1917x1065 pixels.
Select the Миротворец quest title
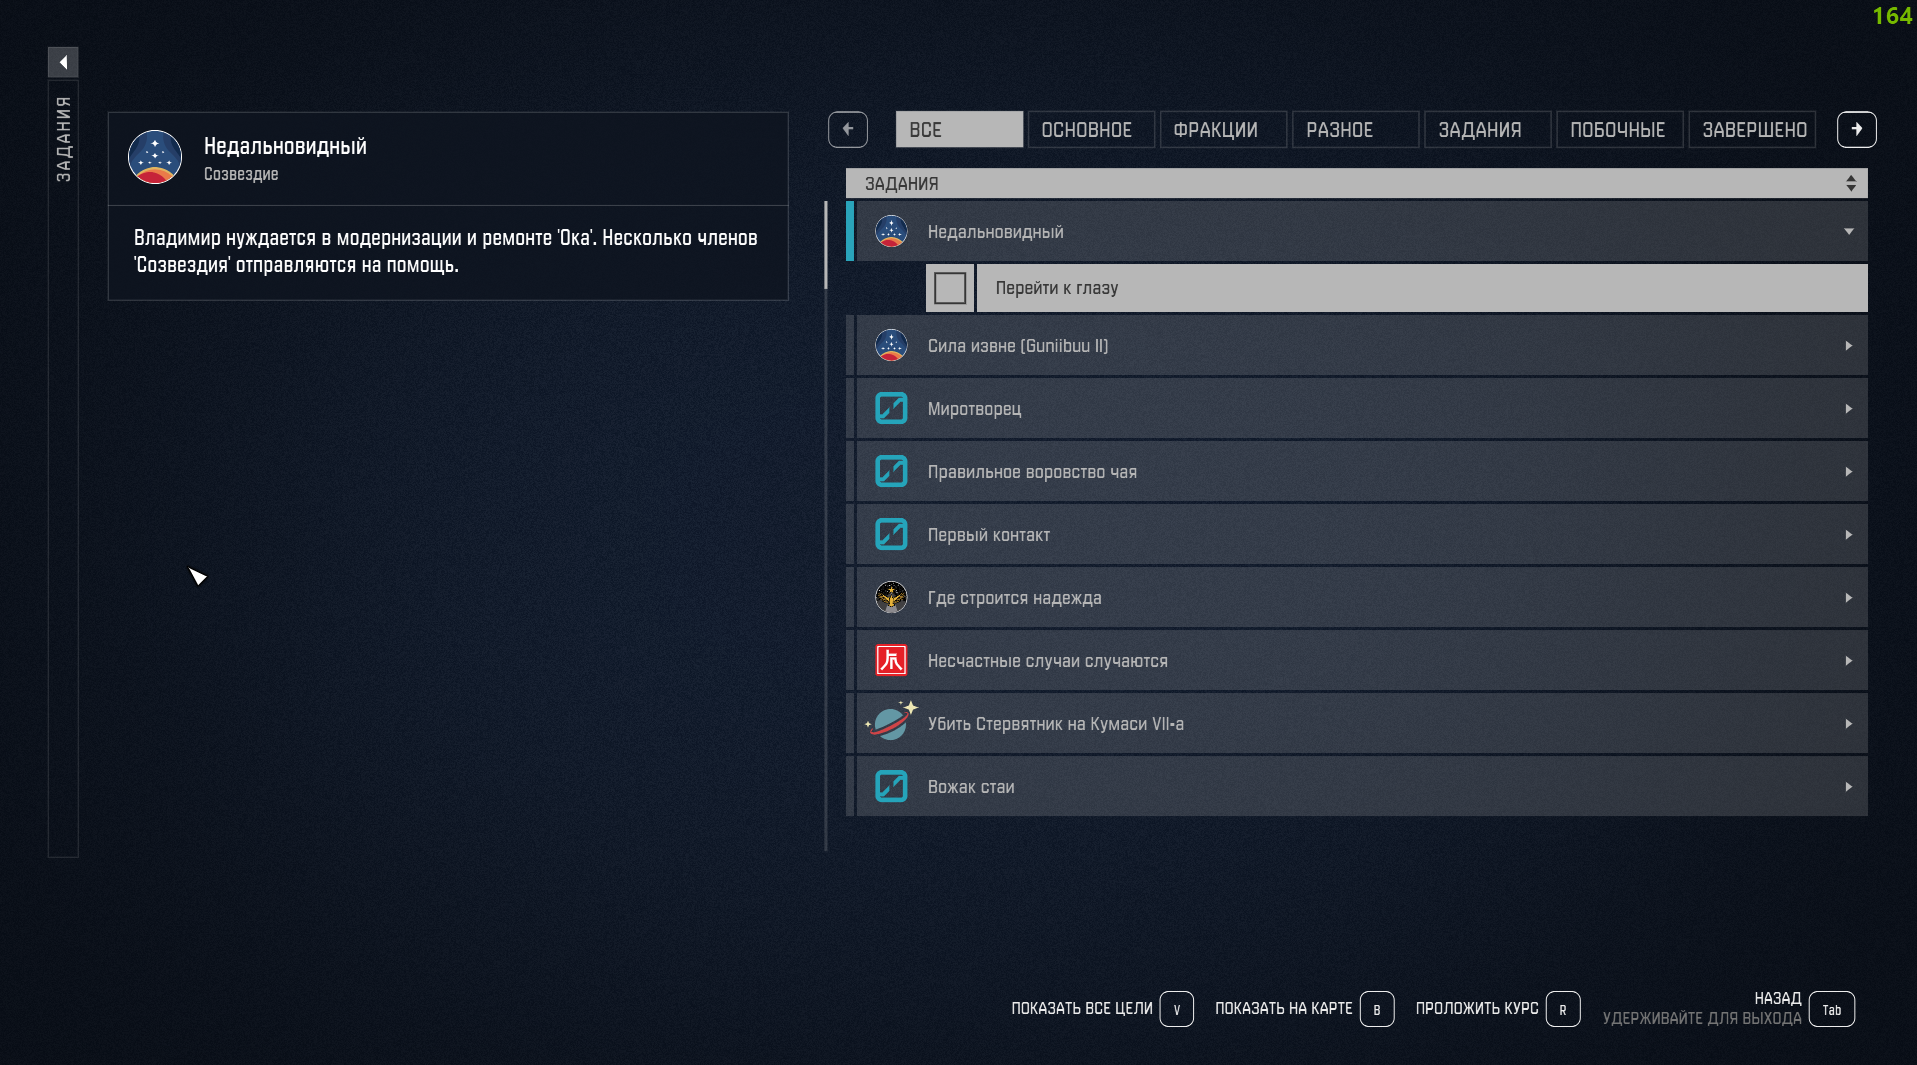(975, 409)
